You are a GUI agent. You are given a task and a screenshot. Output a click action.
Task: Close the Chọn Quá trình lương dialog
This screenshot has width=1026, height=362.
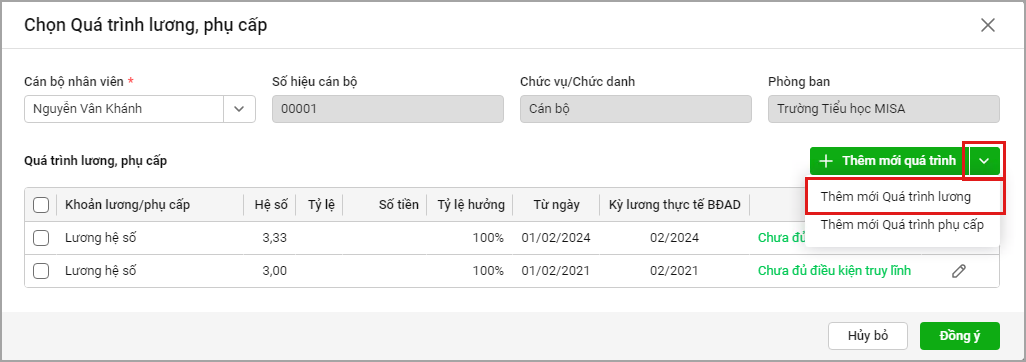coord(987,26)
